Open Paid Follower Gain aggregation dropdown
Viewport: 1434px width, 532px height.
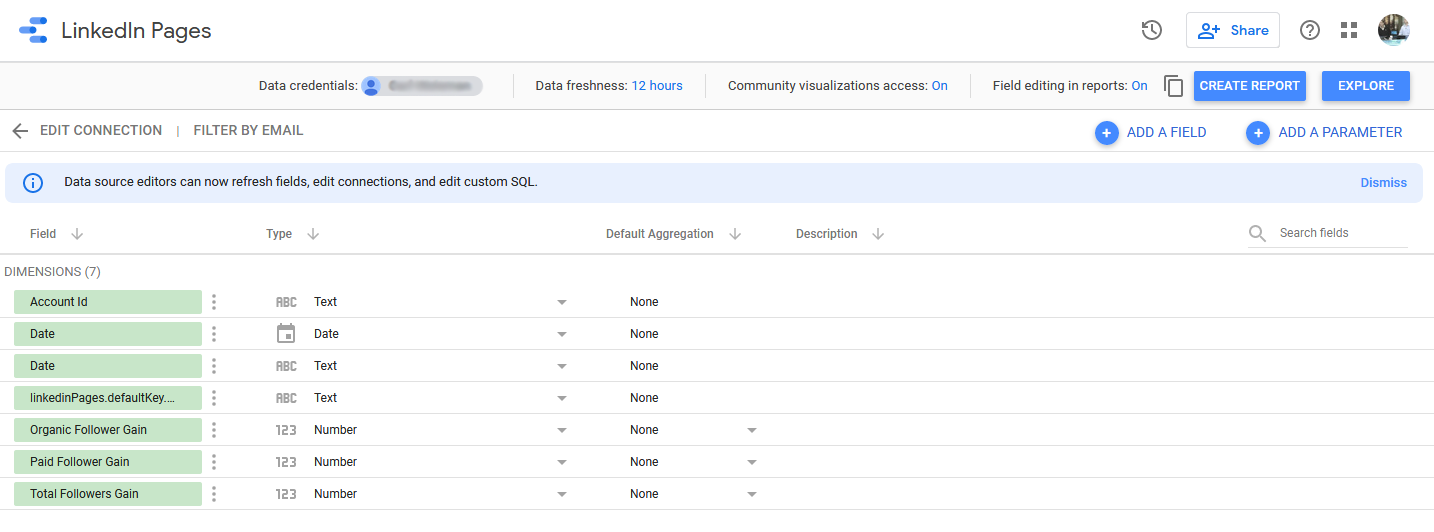tap(752, 462)
